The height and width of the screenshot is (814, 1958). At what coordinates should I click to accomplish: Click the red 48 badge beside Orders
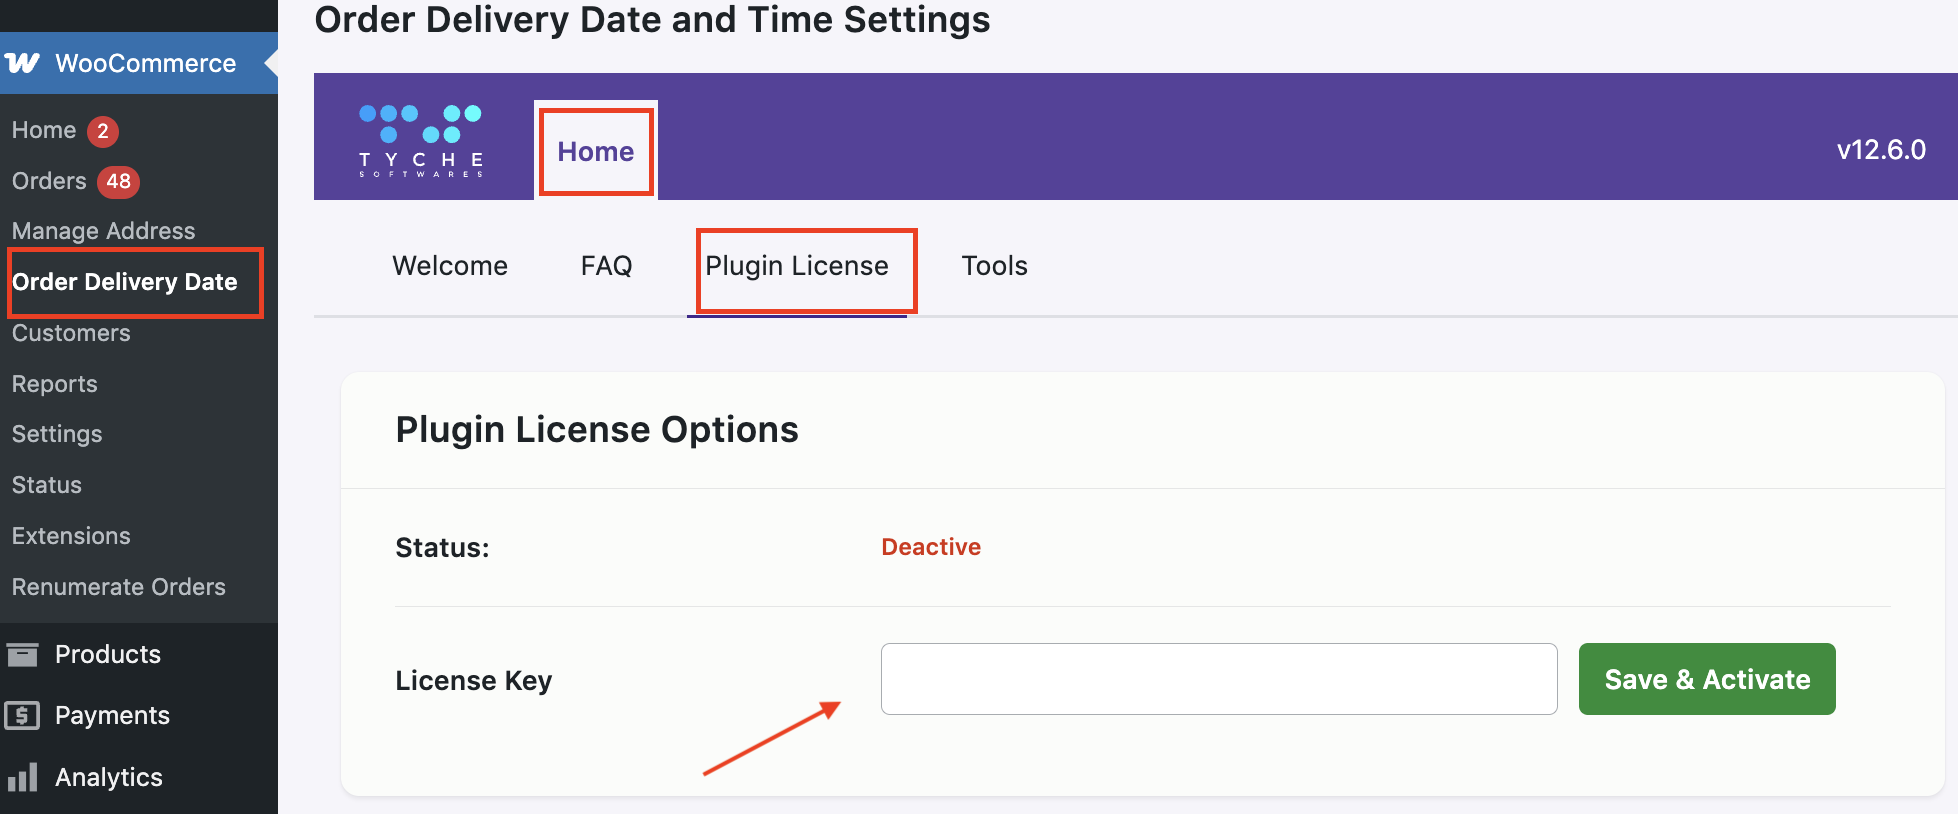pos(118,181)
